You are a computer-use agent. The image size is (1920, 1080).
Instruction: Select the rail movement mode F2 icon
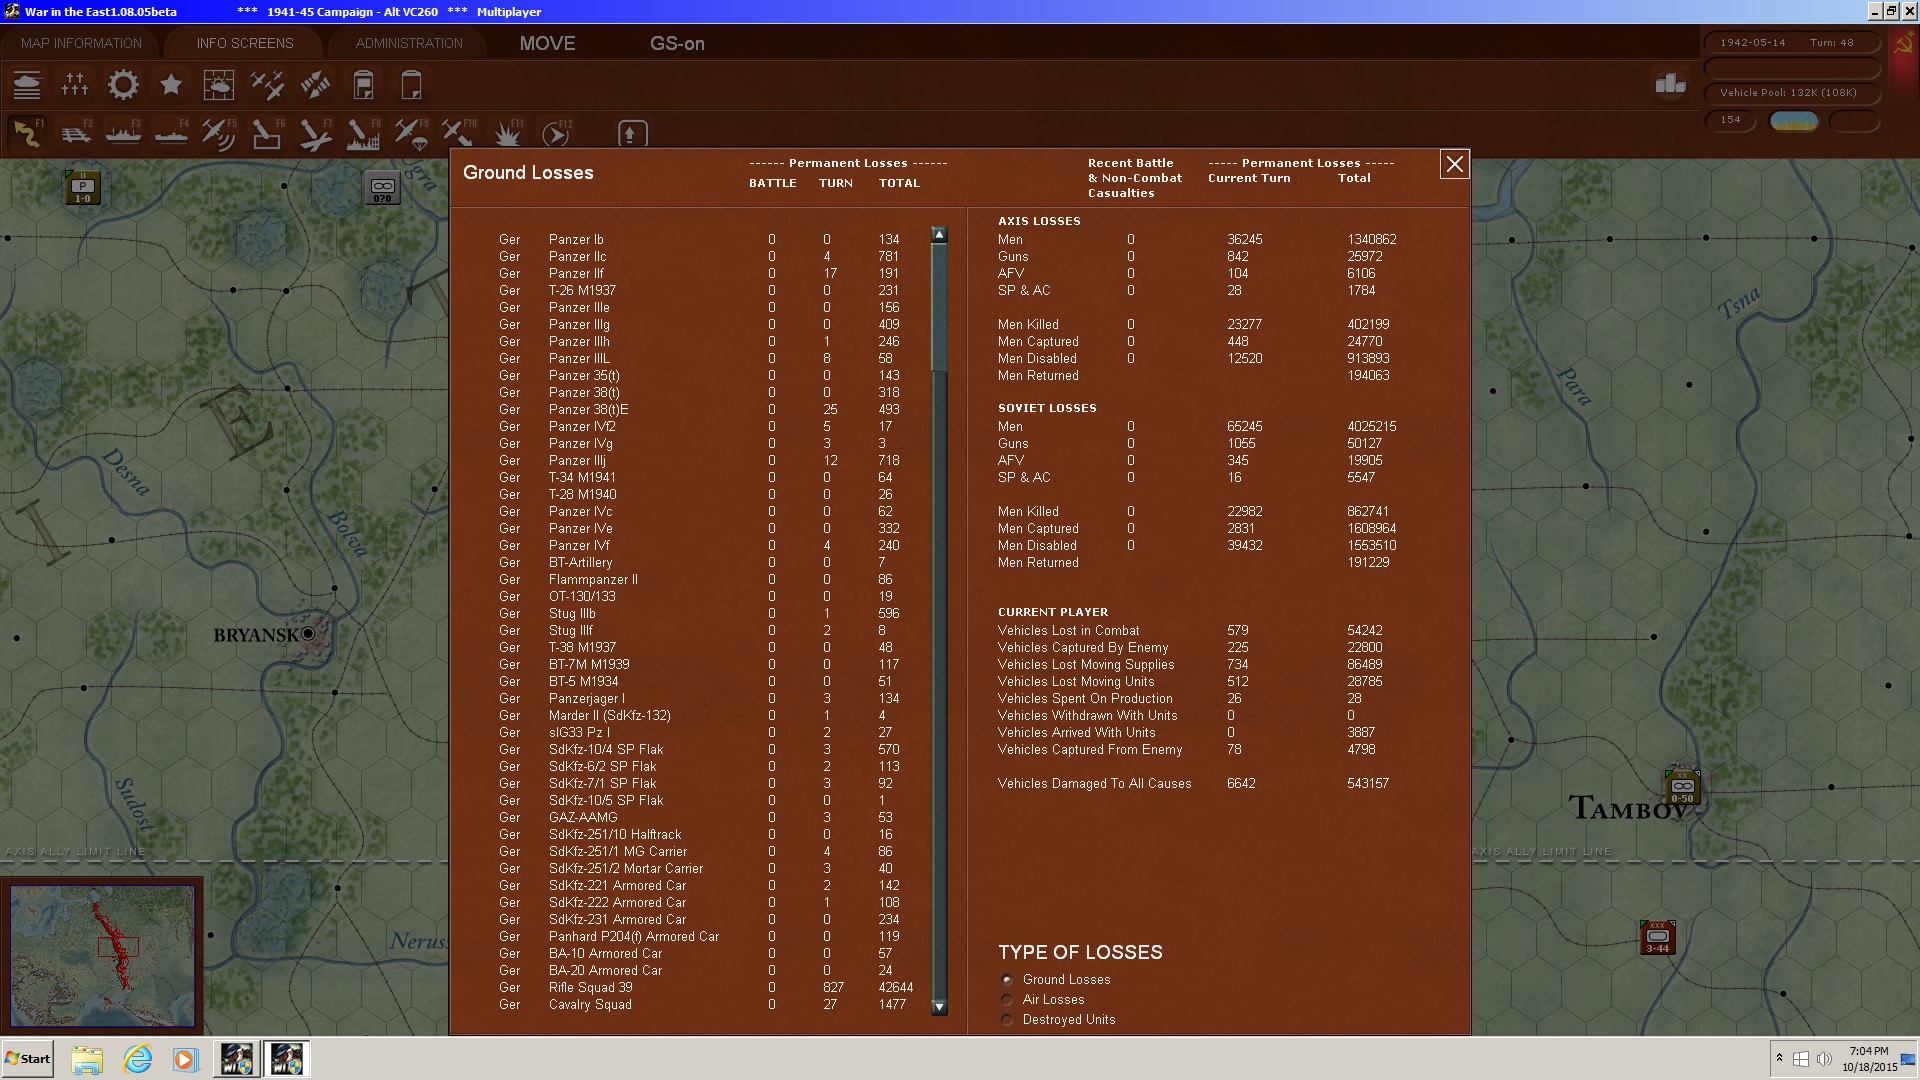[75, 134]
